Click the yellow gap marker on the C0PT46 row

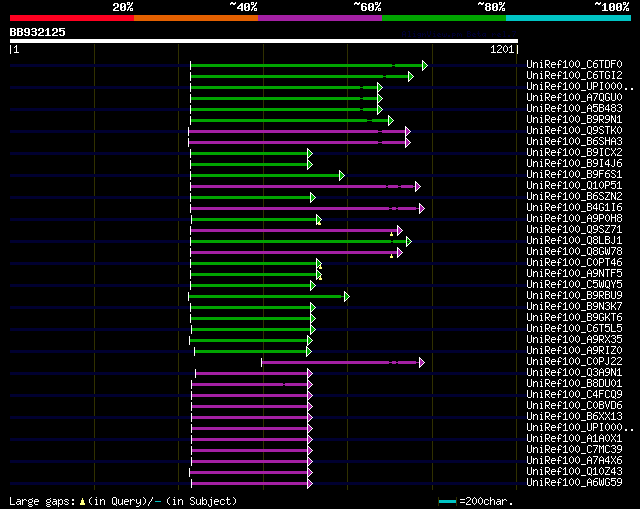tap(320, 267)
